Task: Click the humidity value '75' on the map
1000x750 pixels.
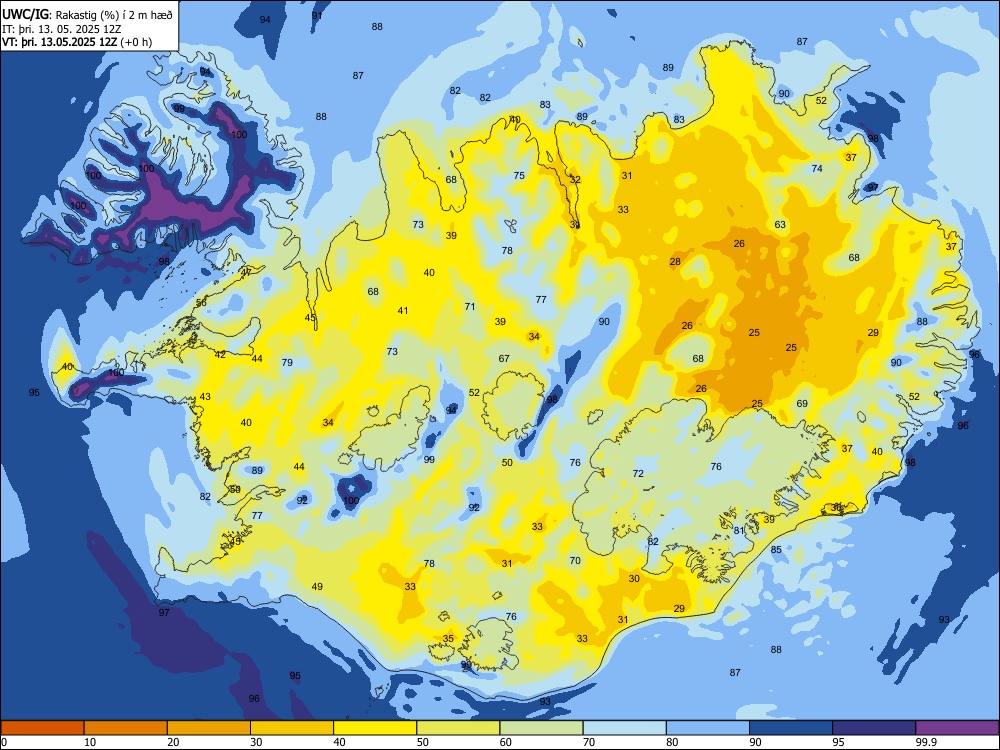Action: click(x=519, y=175)
